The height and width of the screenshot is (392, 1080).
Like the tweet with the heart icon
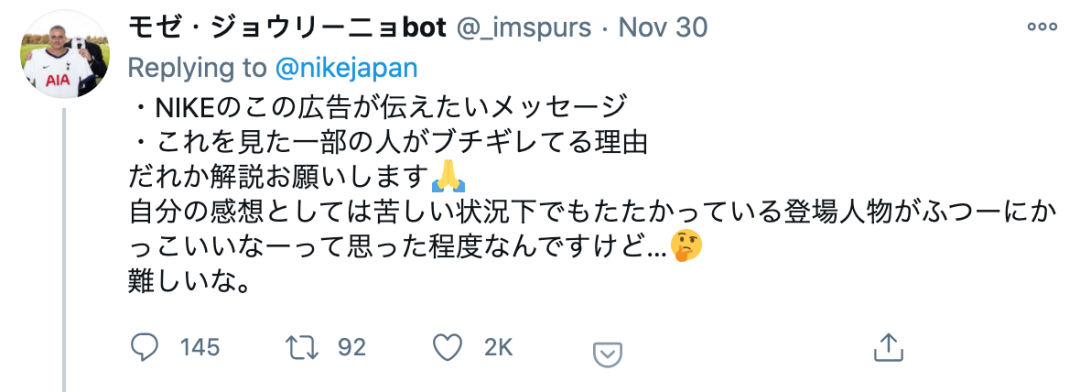(450, 347)
